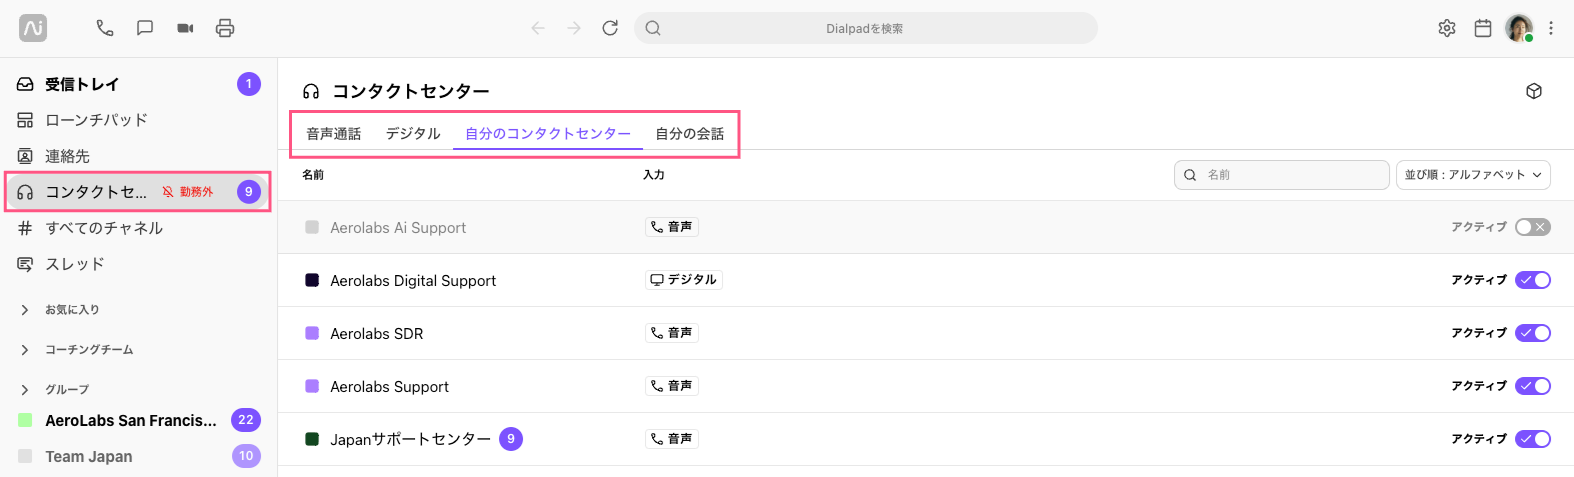Image resolution: width=1574 pixels, height=477 pixels.
Task: Start a video meeting via camera icon
Action: pyautogui.click(x=185, y=28)
